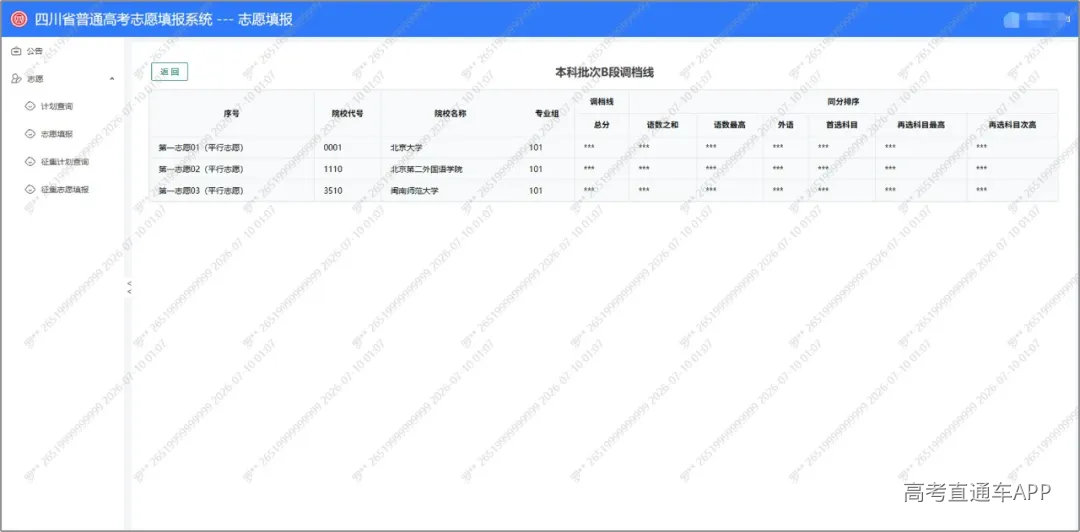The height and width of the screenshot is (532, 1080).
Task: Open 征集志愿填报 in the sidebar
Action: [x=65, y=189]
